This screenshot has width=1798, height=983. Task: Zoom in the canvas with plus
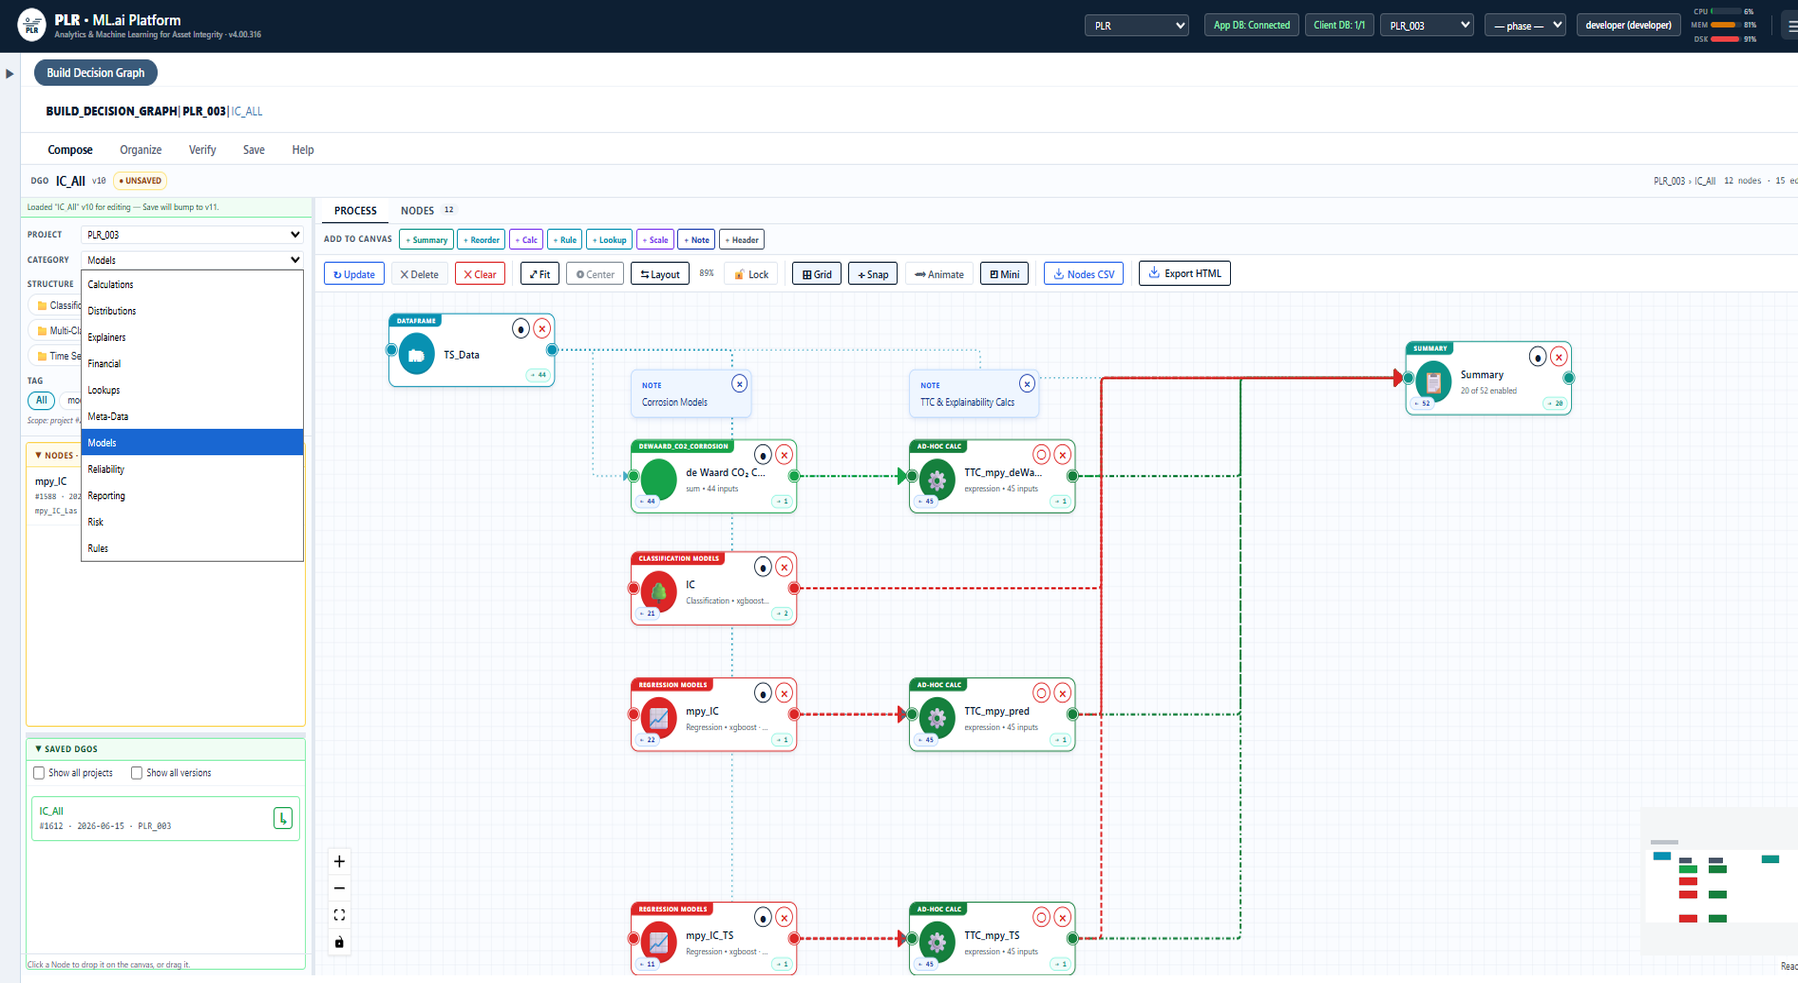[339, 861]
